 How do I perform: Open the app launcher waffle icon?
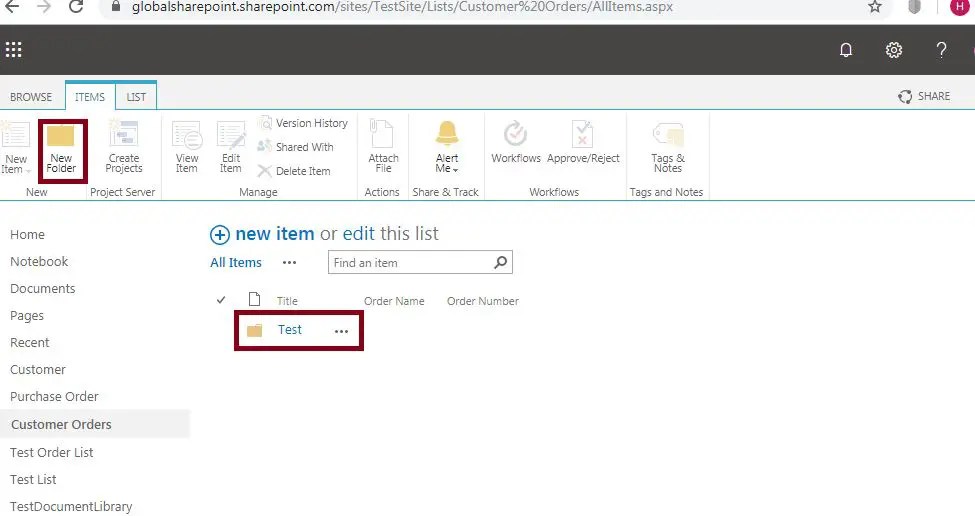pyautogui.click(x=14, y=50)
